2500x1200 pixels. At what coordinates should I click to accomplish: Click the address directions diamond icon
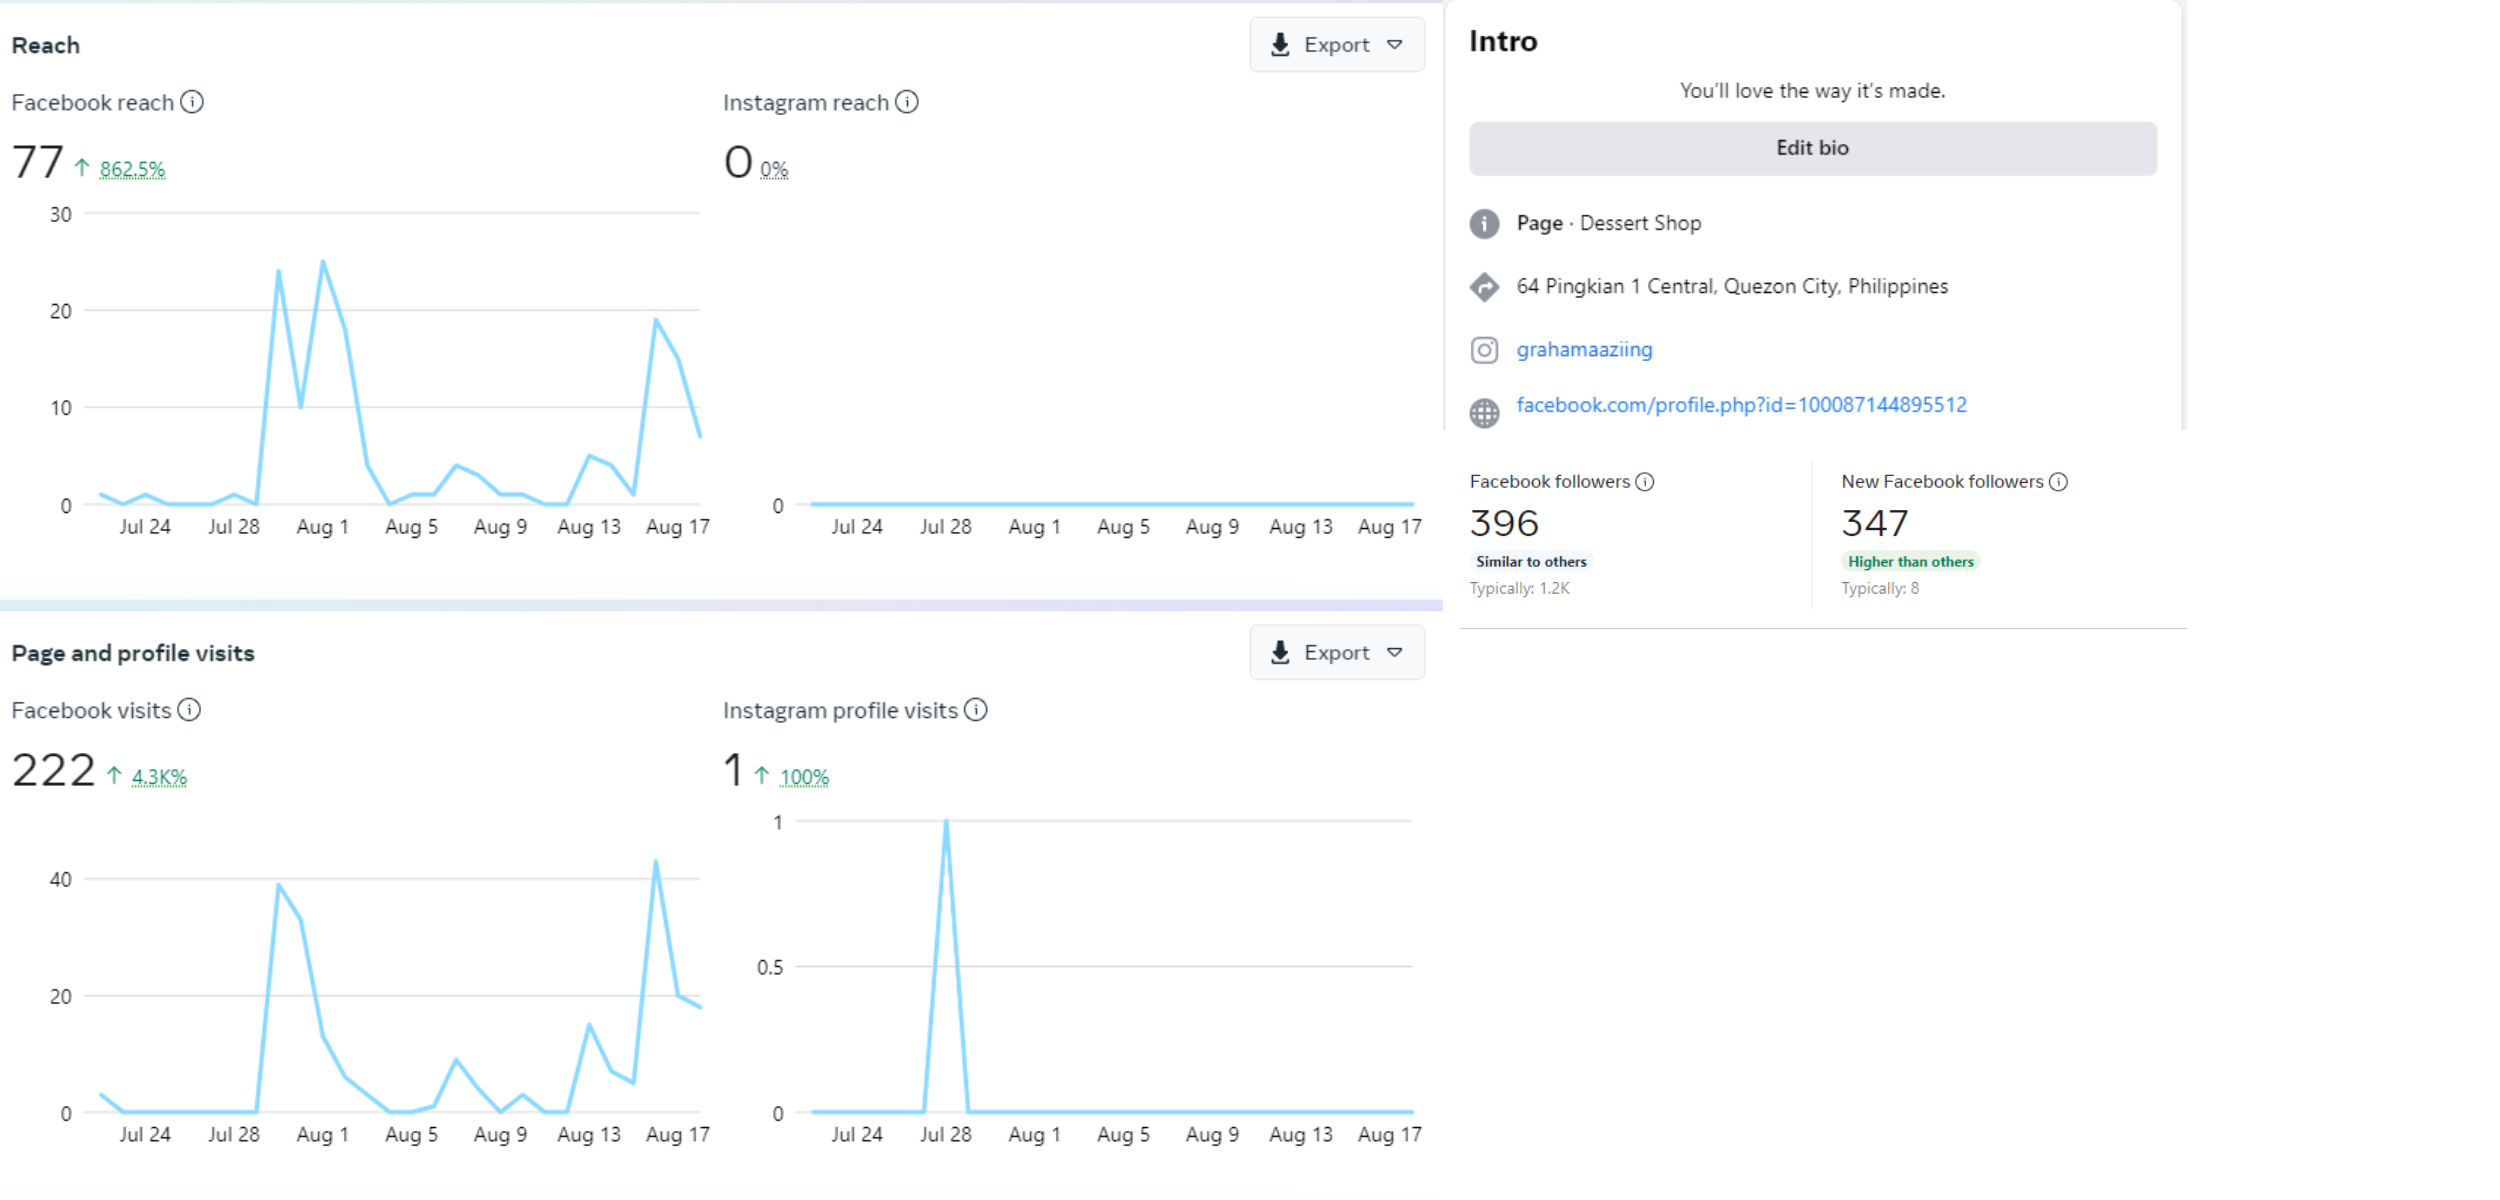(1484, 287)
